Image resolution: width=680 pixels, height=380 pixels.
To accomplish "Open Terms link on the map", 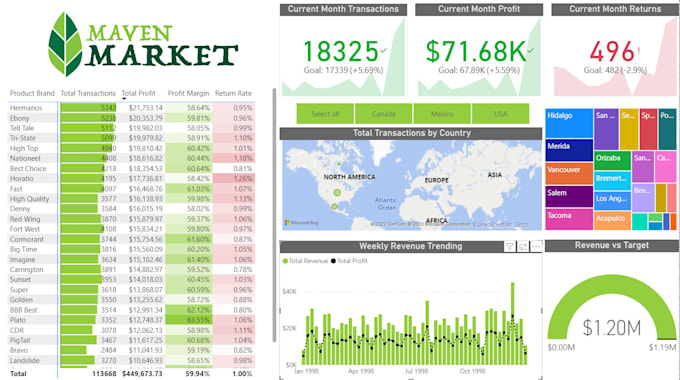I will point(522,224).
